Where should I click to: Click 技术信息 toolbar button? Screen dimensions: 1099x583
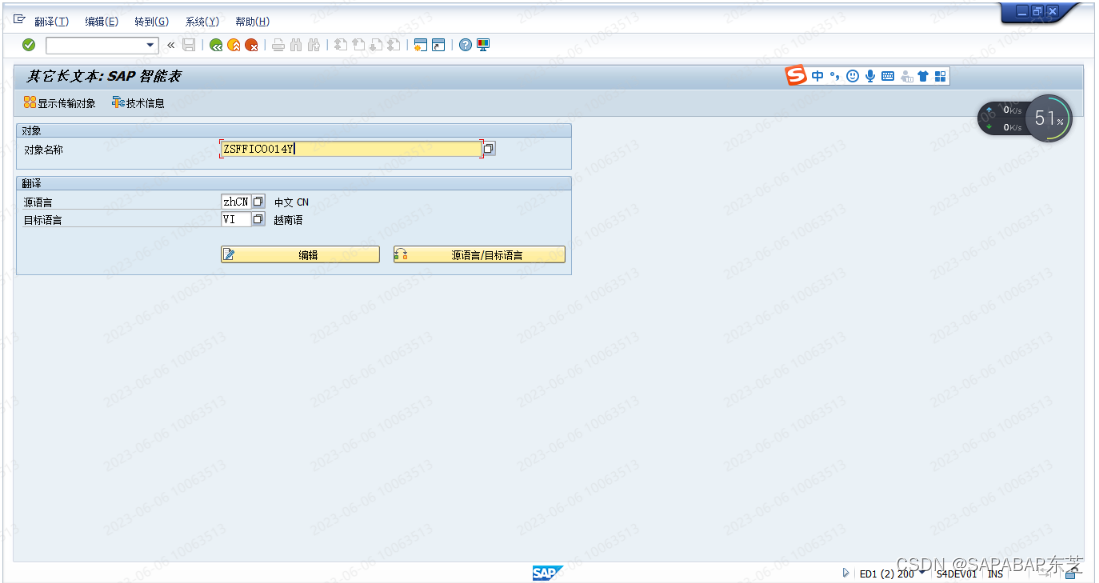(x=138, y=103)
